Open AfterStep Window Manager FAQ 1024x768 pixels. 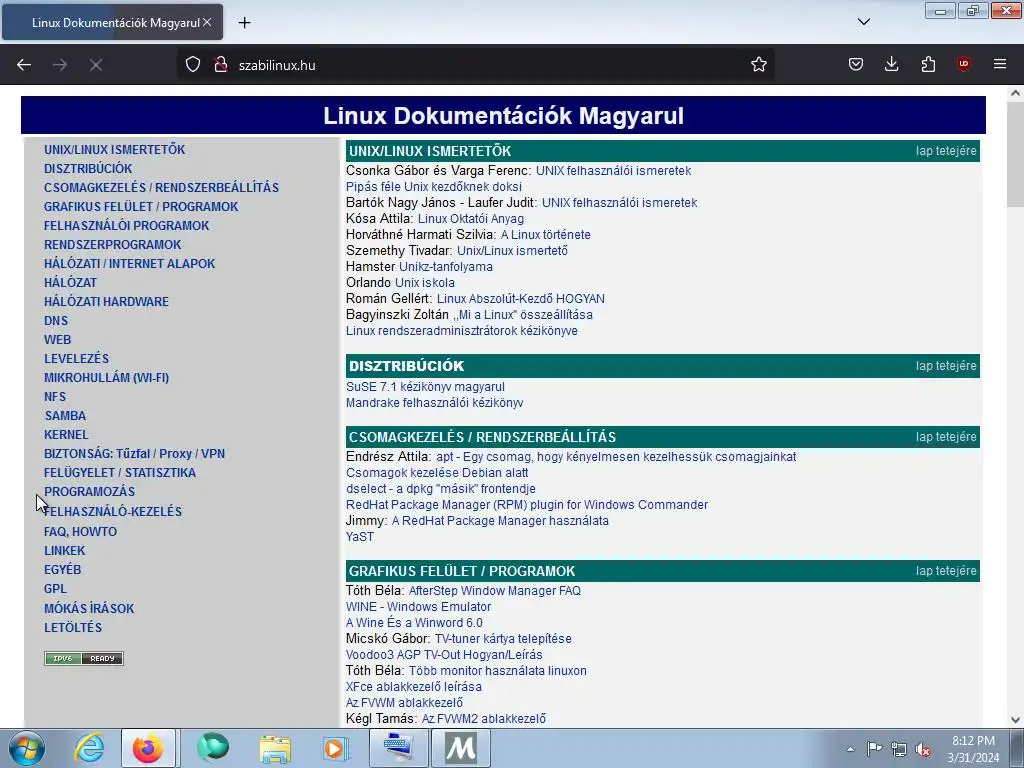click(x=494, y=591)
